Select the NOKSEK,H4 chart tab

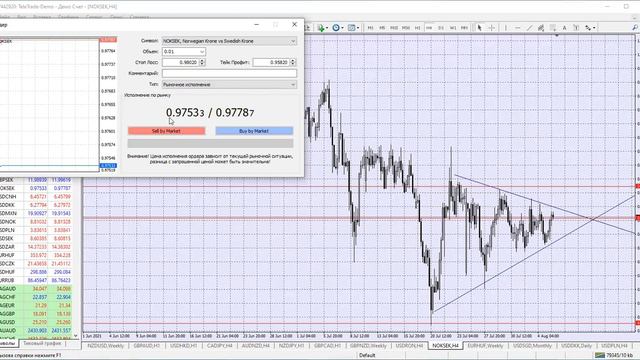pyautogui.click(x=445, y=346)
